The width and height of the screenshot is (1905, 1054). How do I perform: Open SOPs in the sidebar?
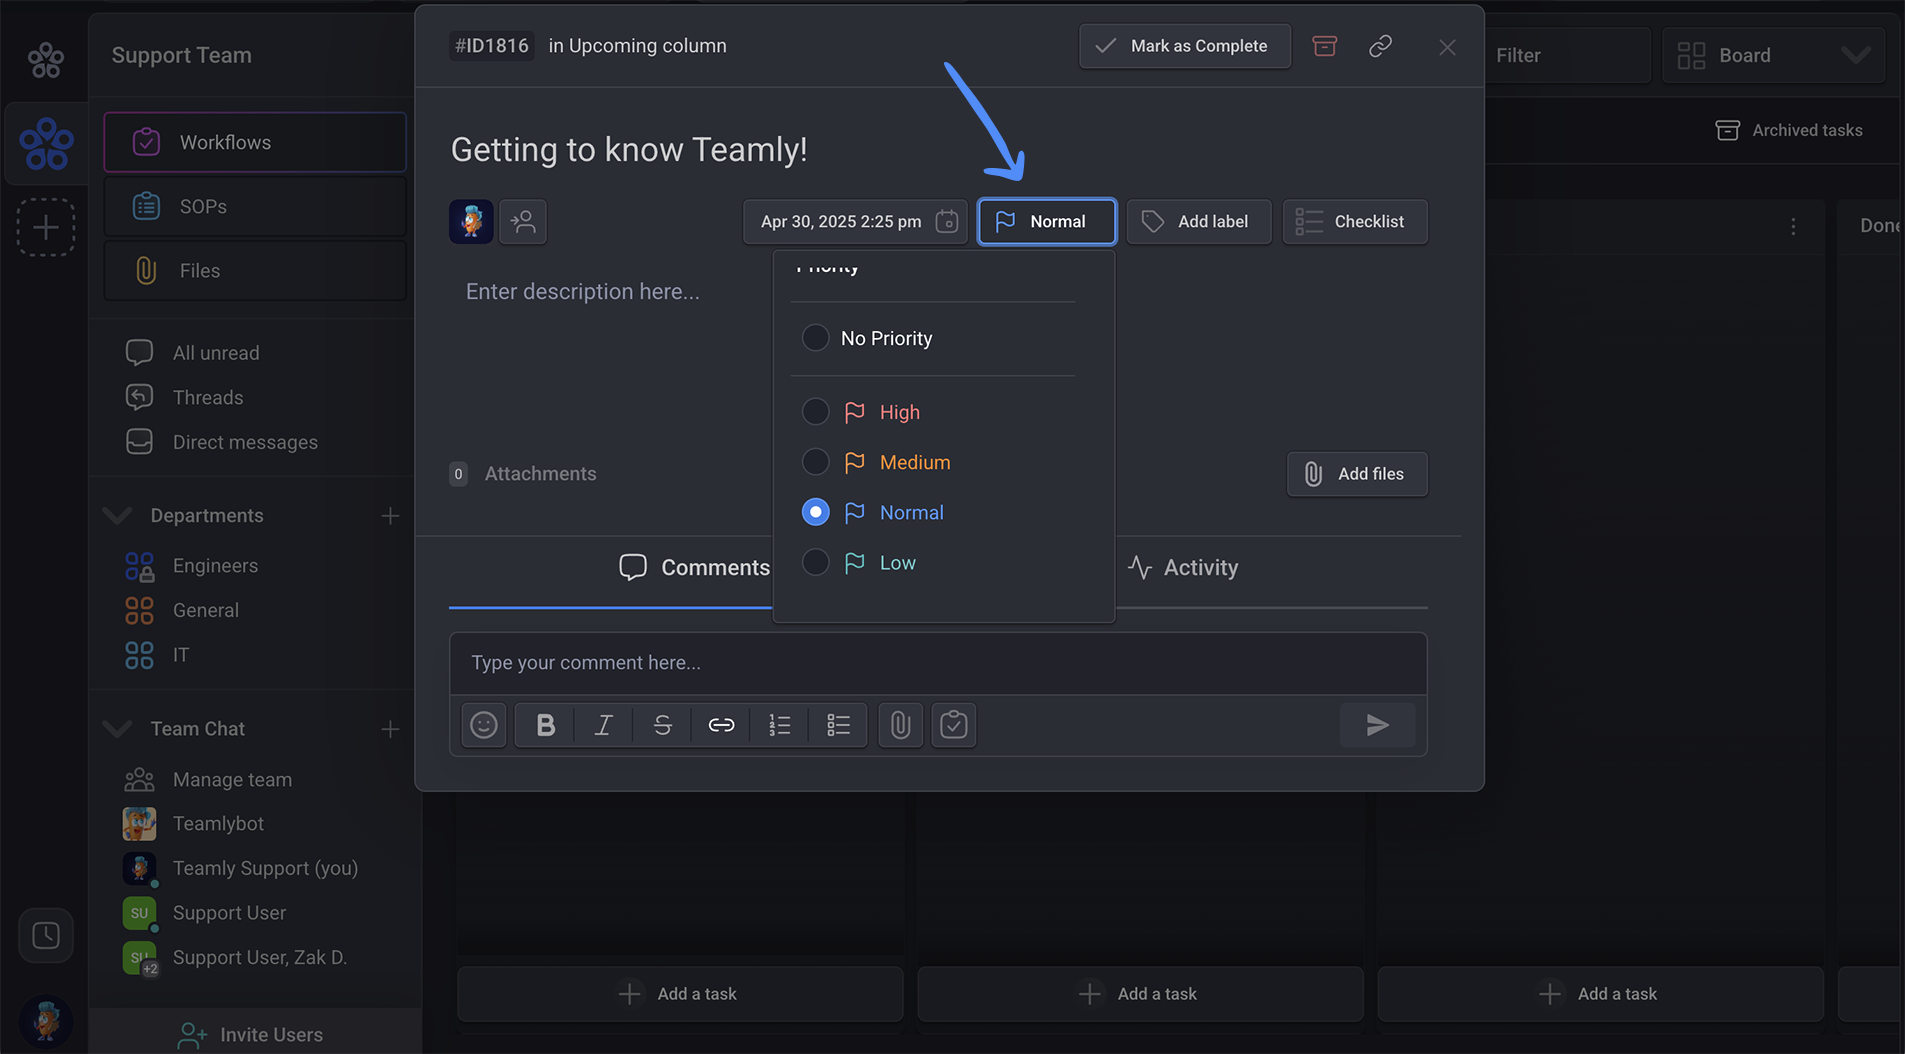(255, 206)
